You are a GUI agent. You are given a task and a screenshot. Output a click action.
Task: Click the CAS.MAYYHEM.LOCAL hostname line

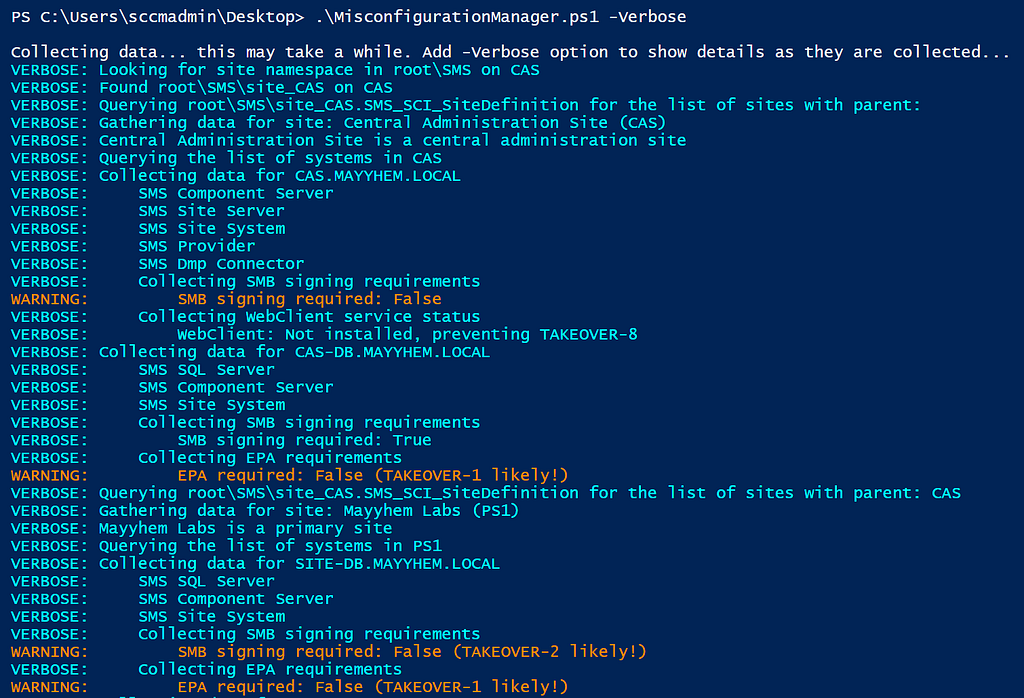(279, 176)
